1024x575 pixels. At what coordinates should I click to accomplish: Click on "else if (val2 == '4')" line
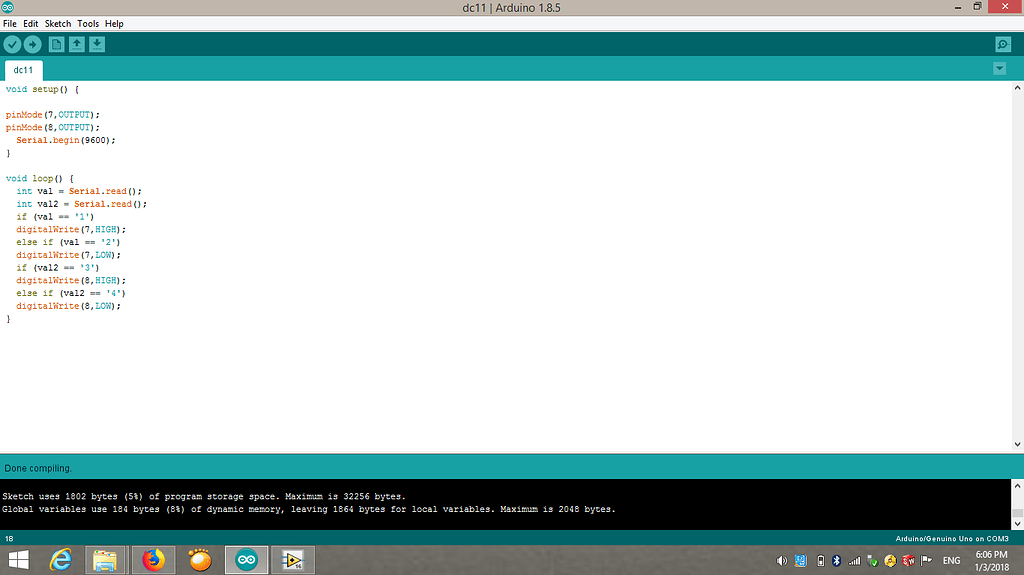[x=71, y=293]
